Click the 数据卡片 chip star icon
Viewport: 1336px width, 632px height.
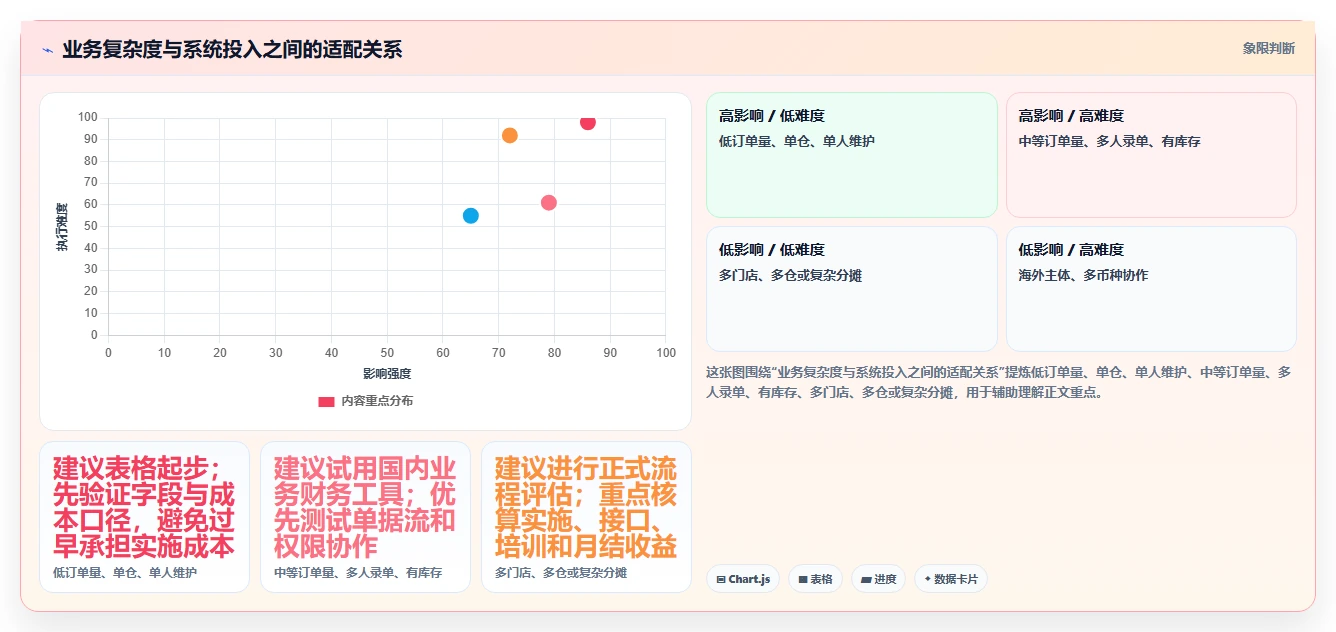coord(928,579)
